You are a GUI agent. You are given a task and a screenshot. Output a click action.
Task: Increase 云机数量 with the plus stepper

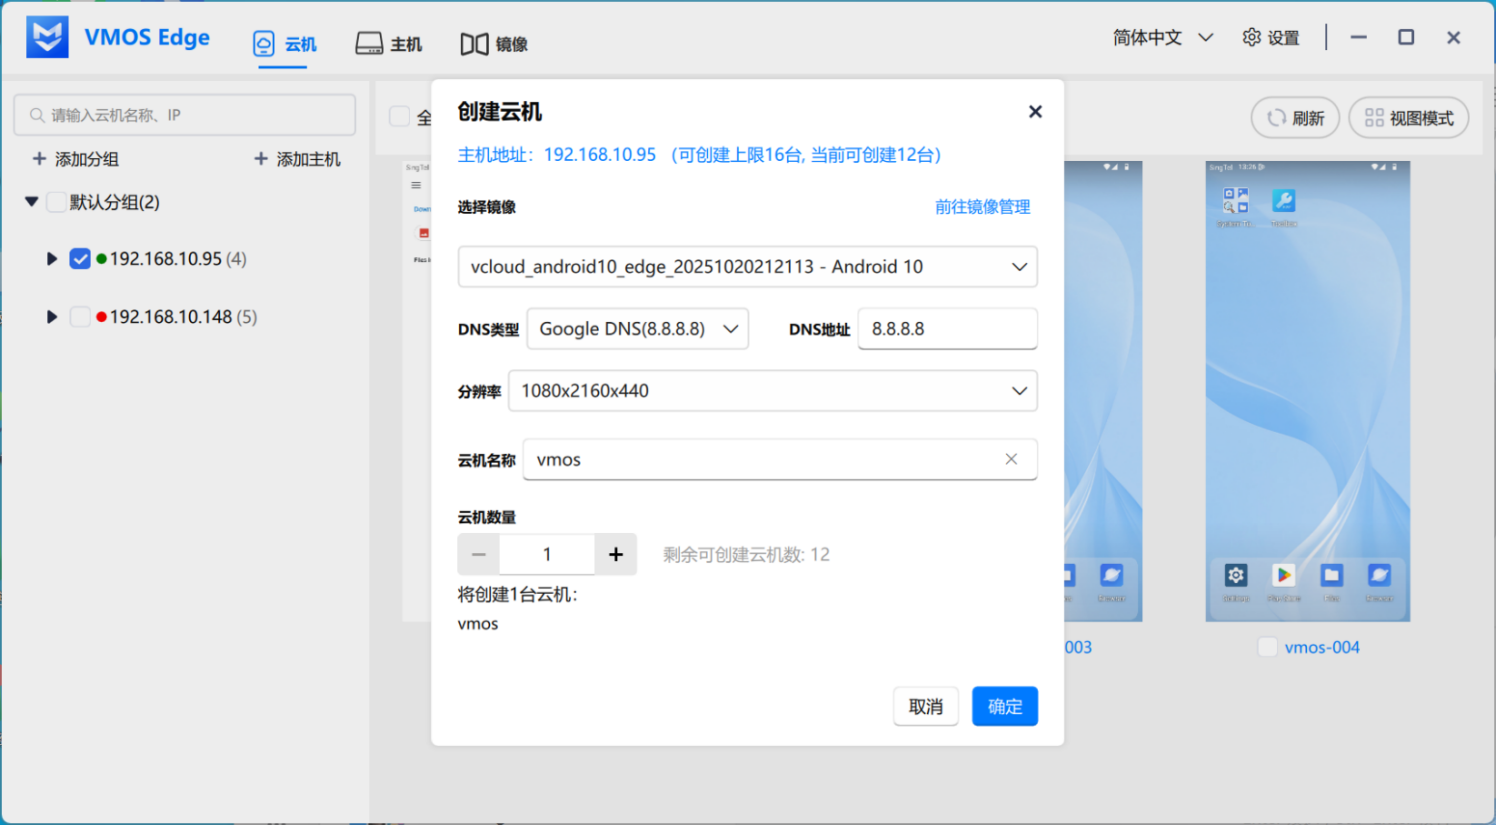point(615,554)
